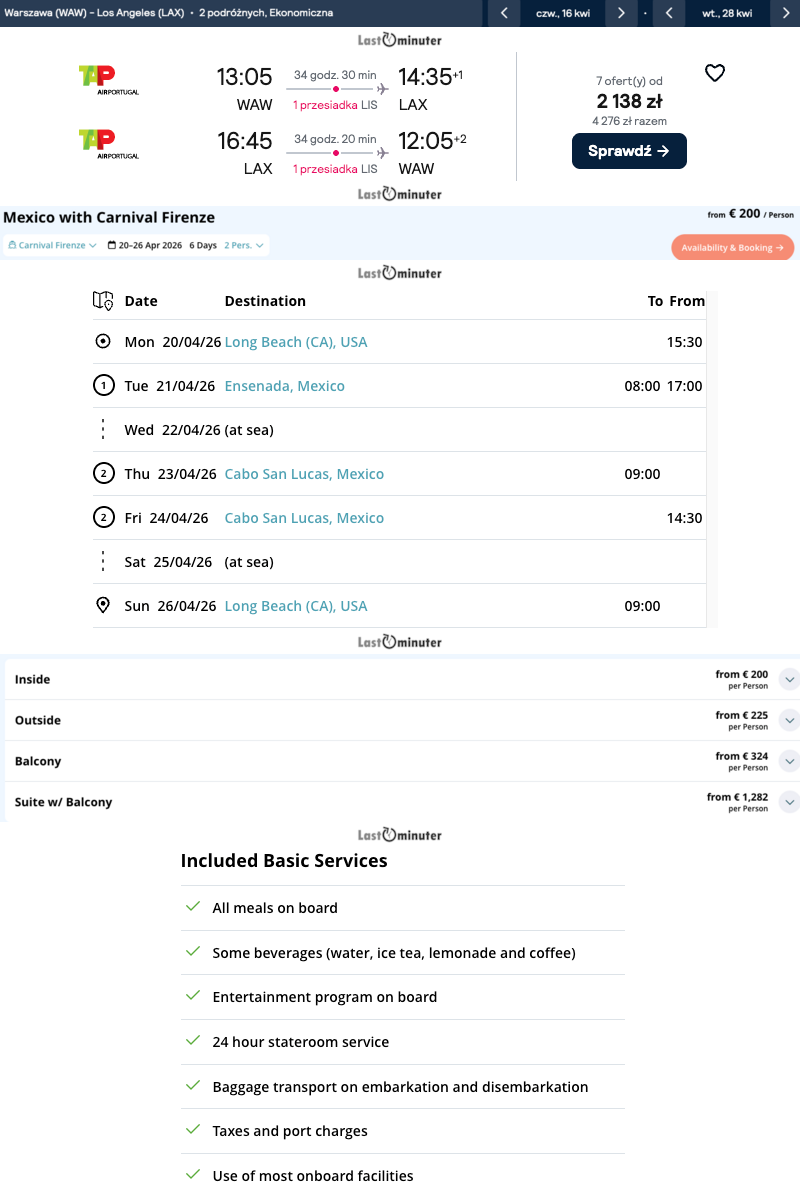Click TAP Air Portugal outbound flight logo

[108, 80]
